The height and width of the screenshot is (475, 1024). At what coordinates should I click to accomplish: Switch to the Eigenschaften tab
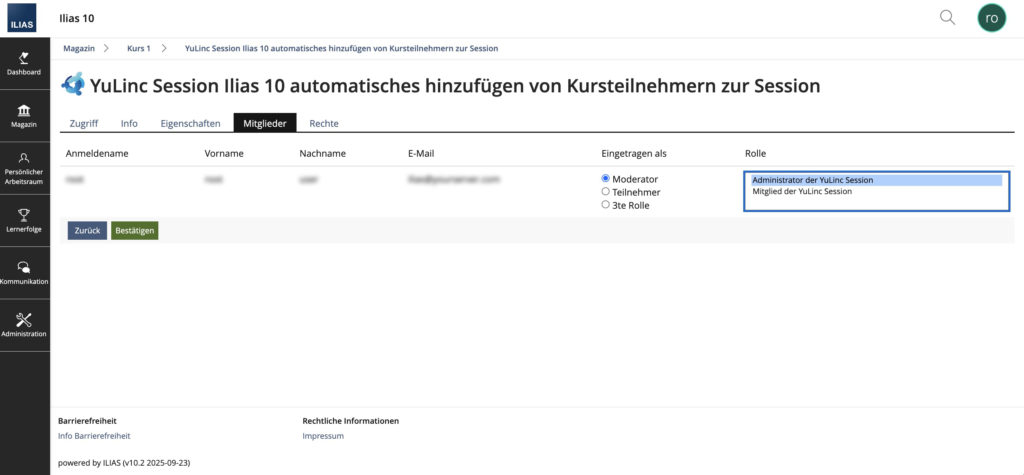(x=190, y=123)
